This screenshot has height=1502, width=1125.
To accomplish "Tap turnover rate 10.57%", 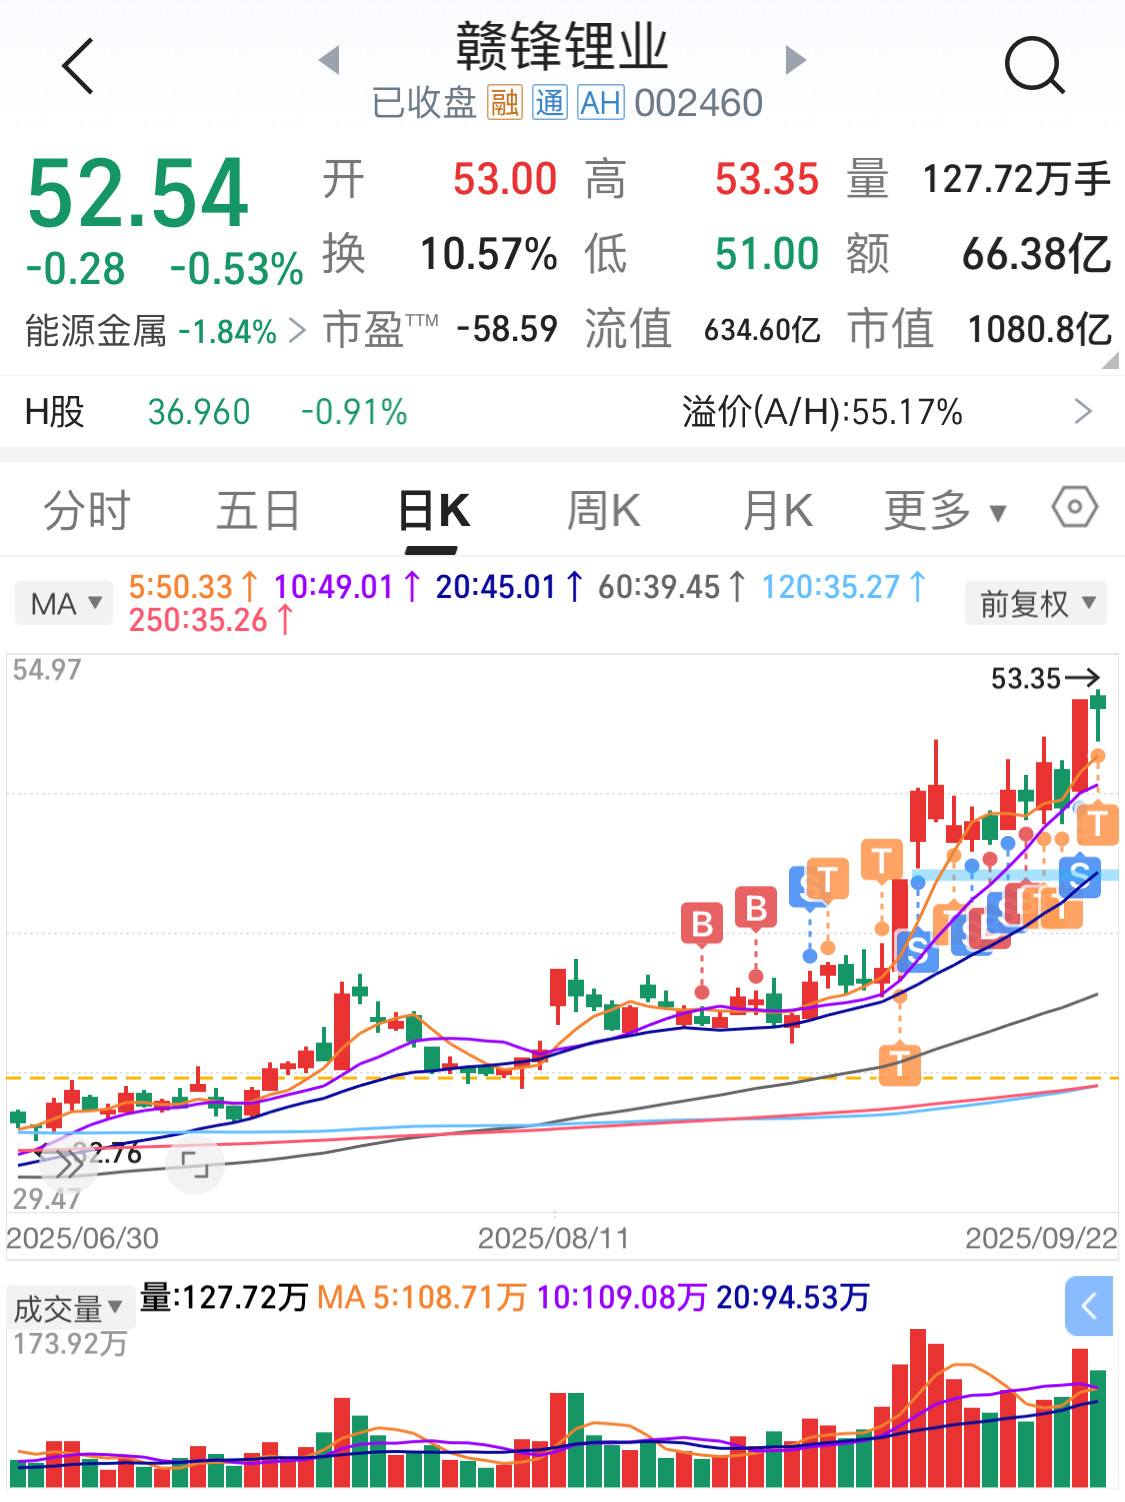I will 488,254.
